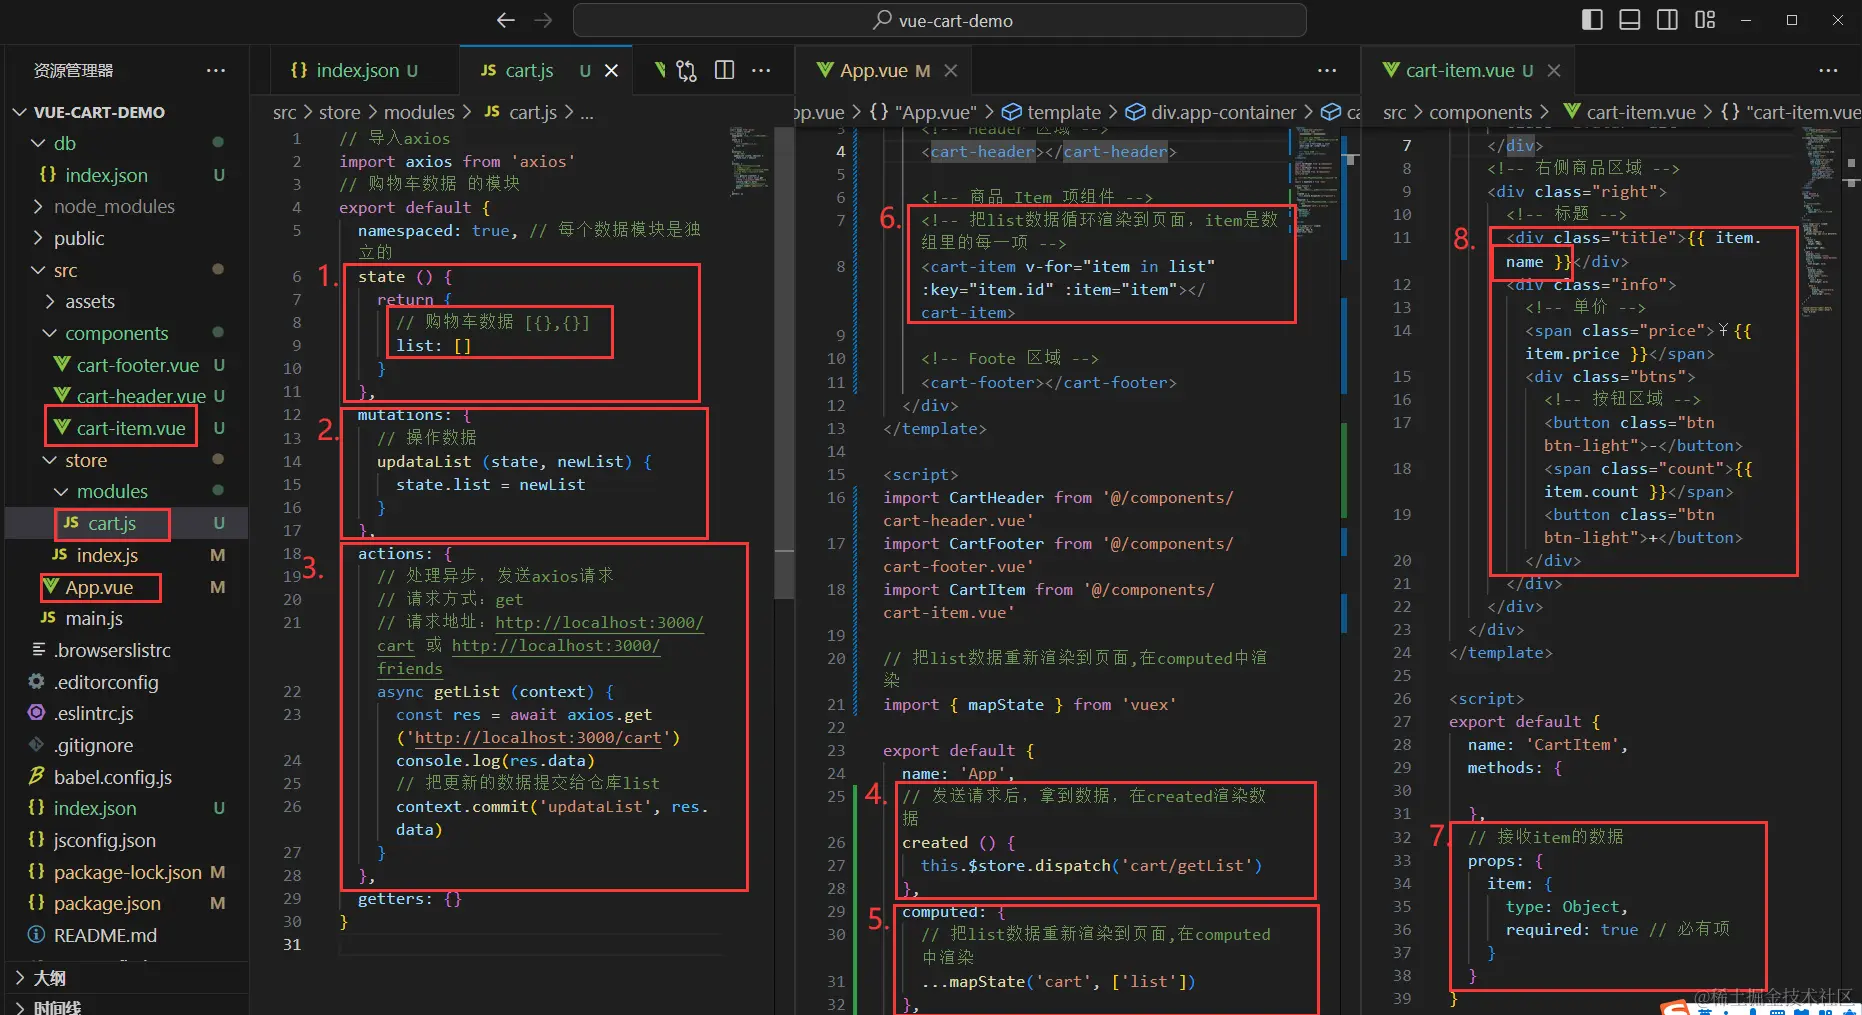
Task: Click template breadcrumb in App.vue editor
Action: click(1063, 112)
